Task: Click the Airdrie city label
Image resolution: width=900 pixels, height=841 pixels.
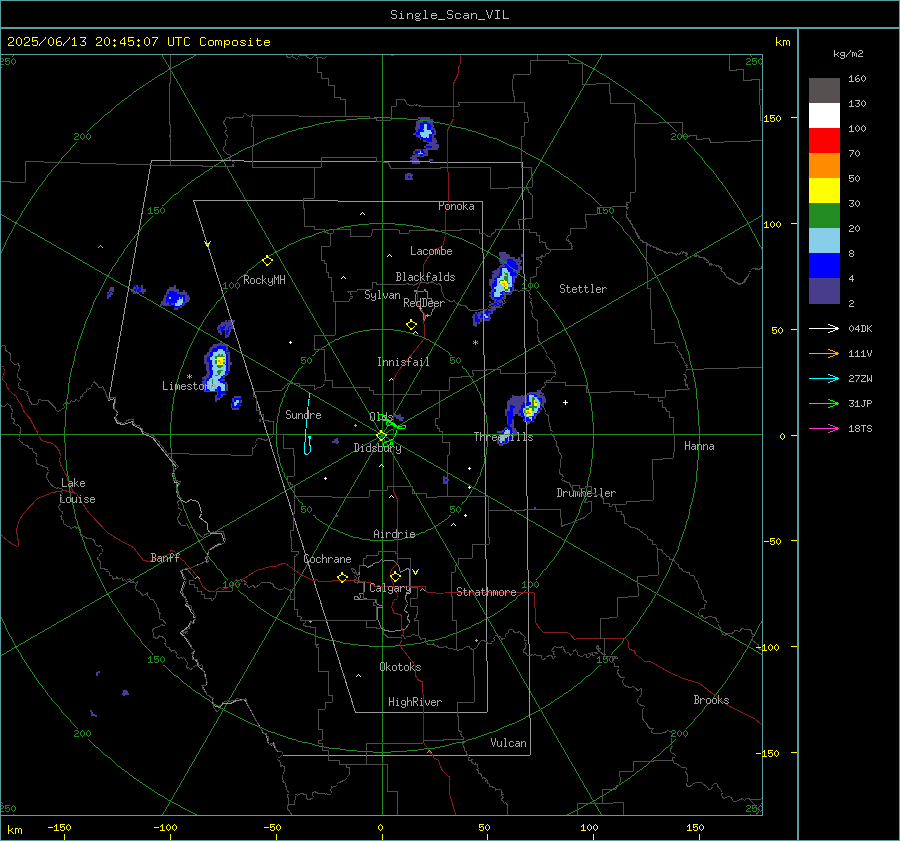Action: [x=394, y=534]
